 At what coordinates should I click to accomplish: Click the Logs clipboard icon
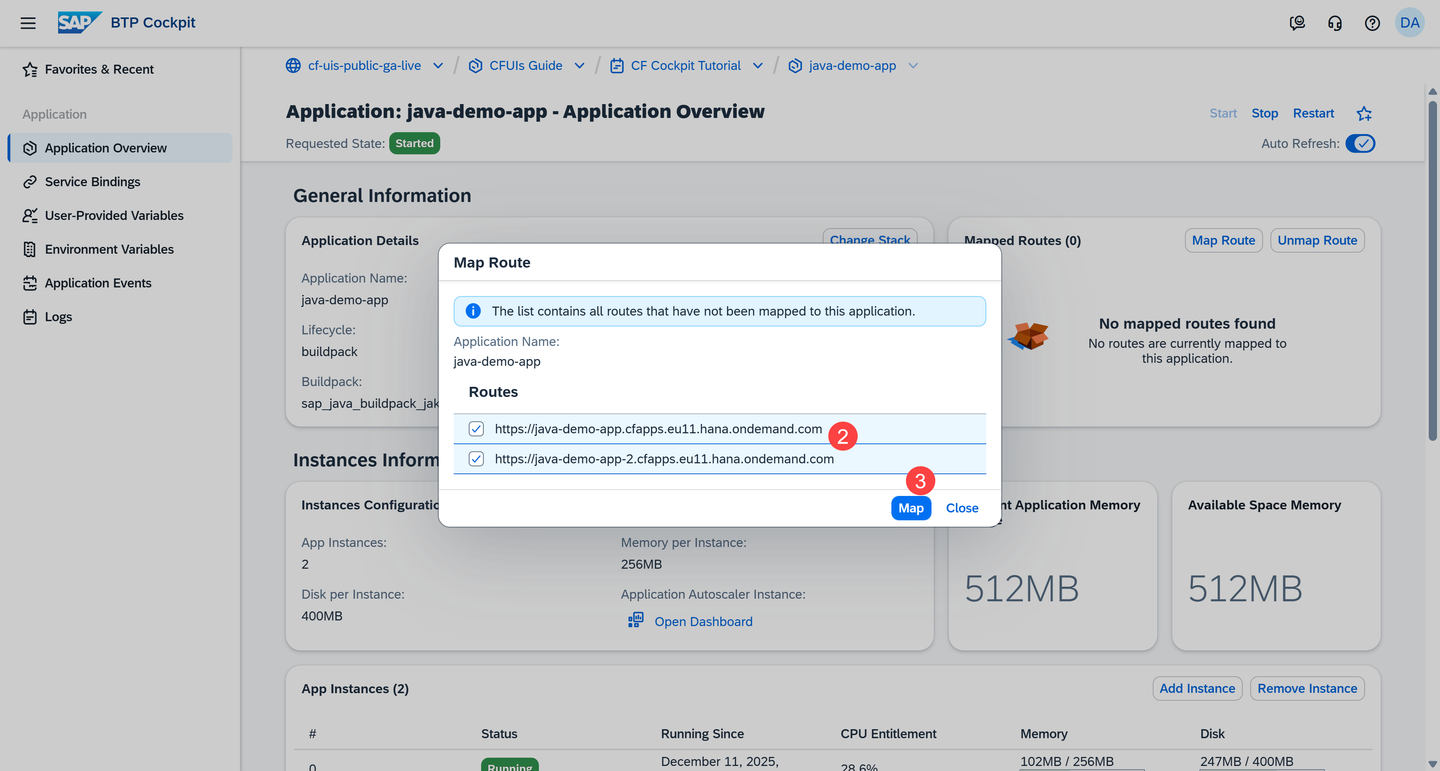pyautogui.click(x=30, y=317)
